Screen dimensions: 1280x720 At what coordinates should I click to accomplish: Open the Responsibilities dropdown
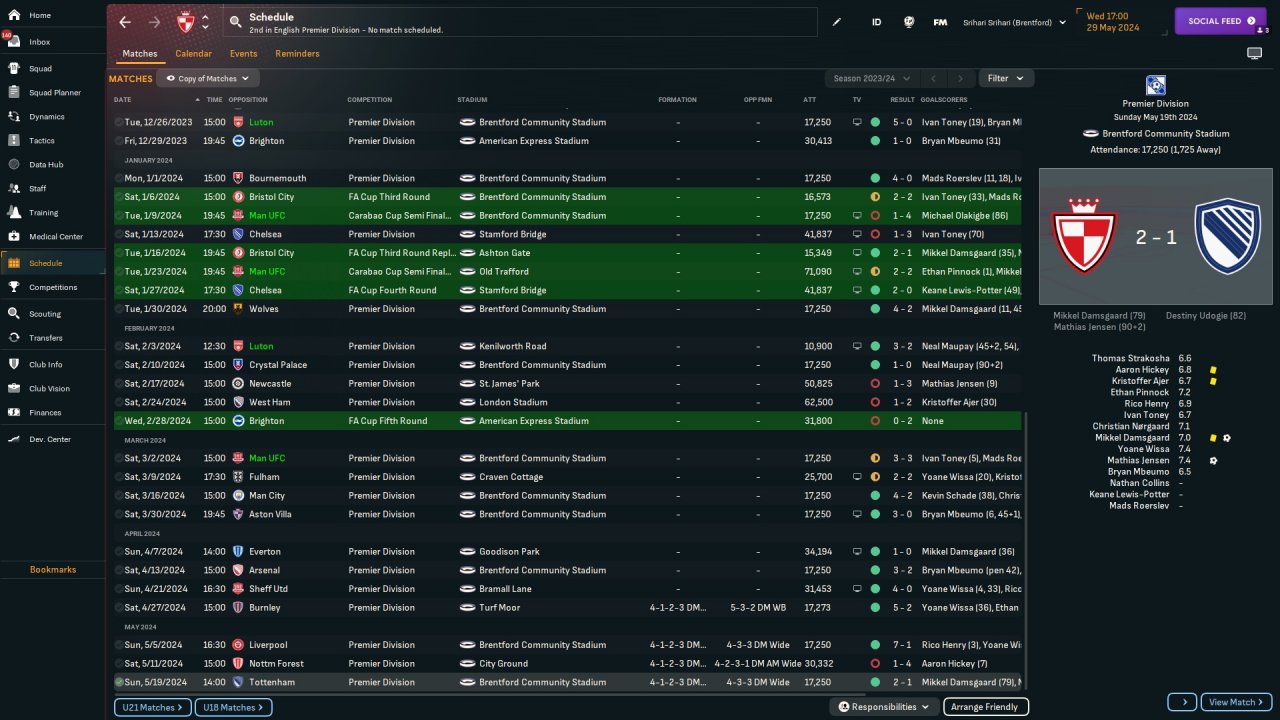click(x=885, y=707)
